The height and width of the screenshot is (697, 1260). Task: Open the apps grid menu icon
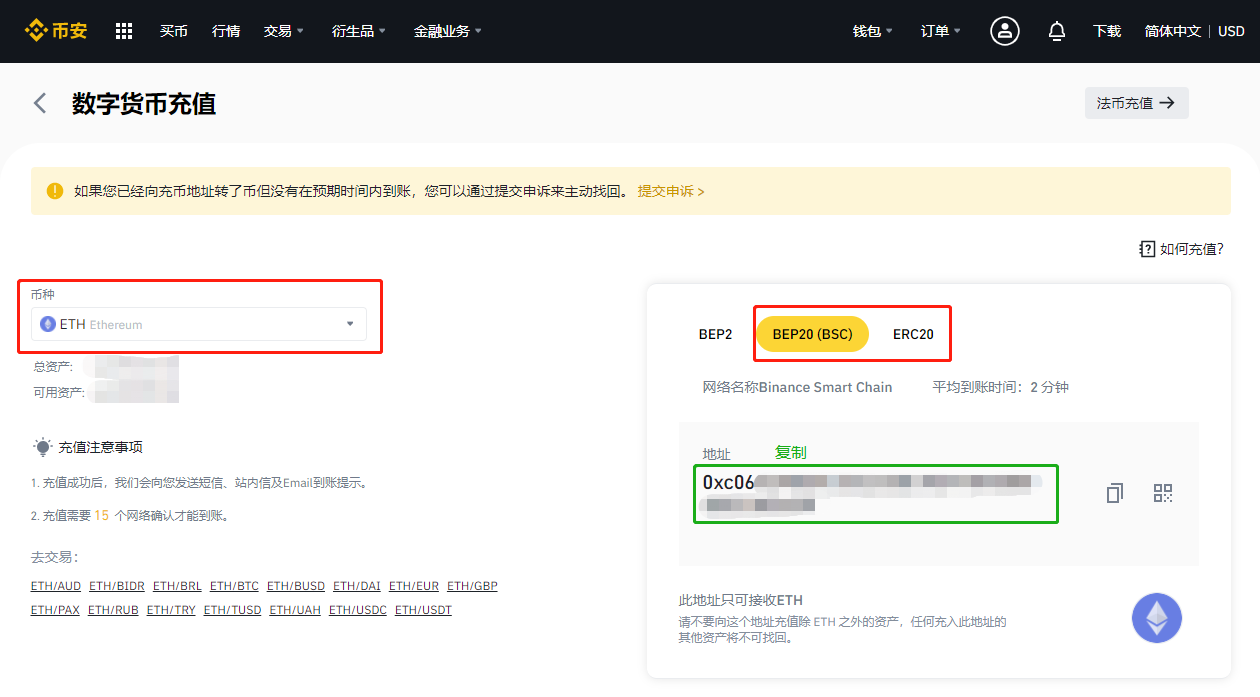(x=124, y=31)
